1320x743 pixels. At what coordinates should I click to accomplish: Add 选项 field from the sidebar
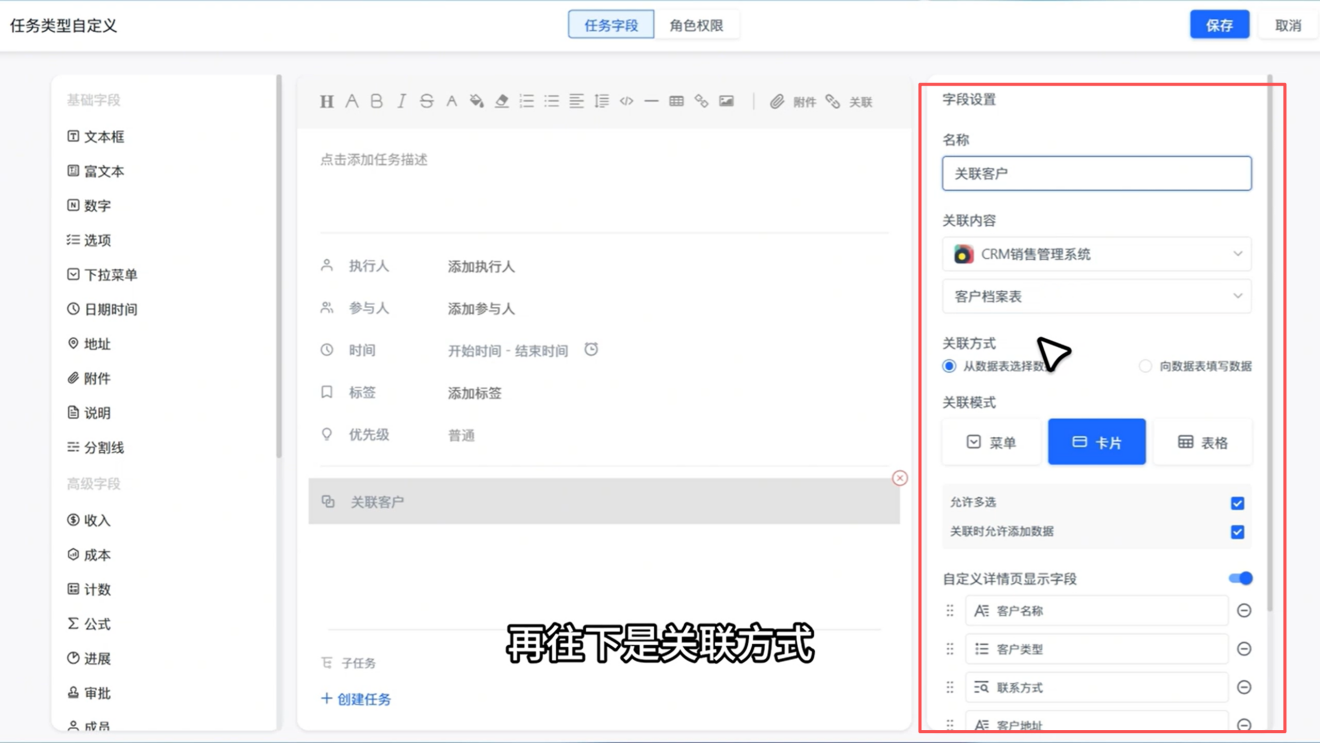[x=89, y=240]
